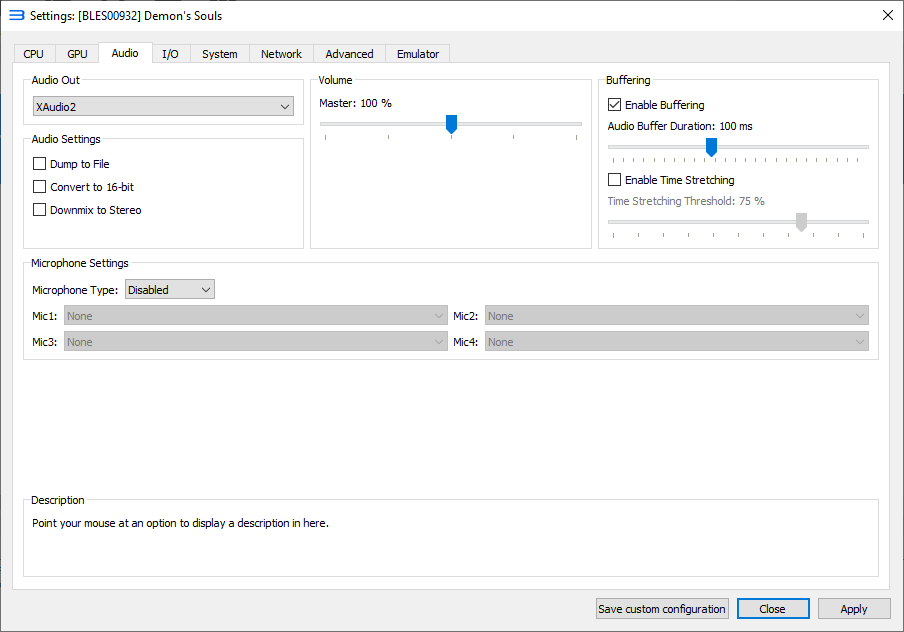Disable the Enable Buffering checkbox
The image size is (904, 632).
tap(615, 105)
